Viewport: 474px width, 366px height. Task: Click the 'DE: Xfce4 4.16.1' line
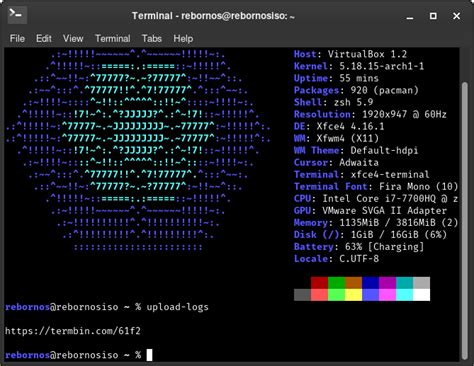click(x=339, y=126)
